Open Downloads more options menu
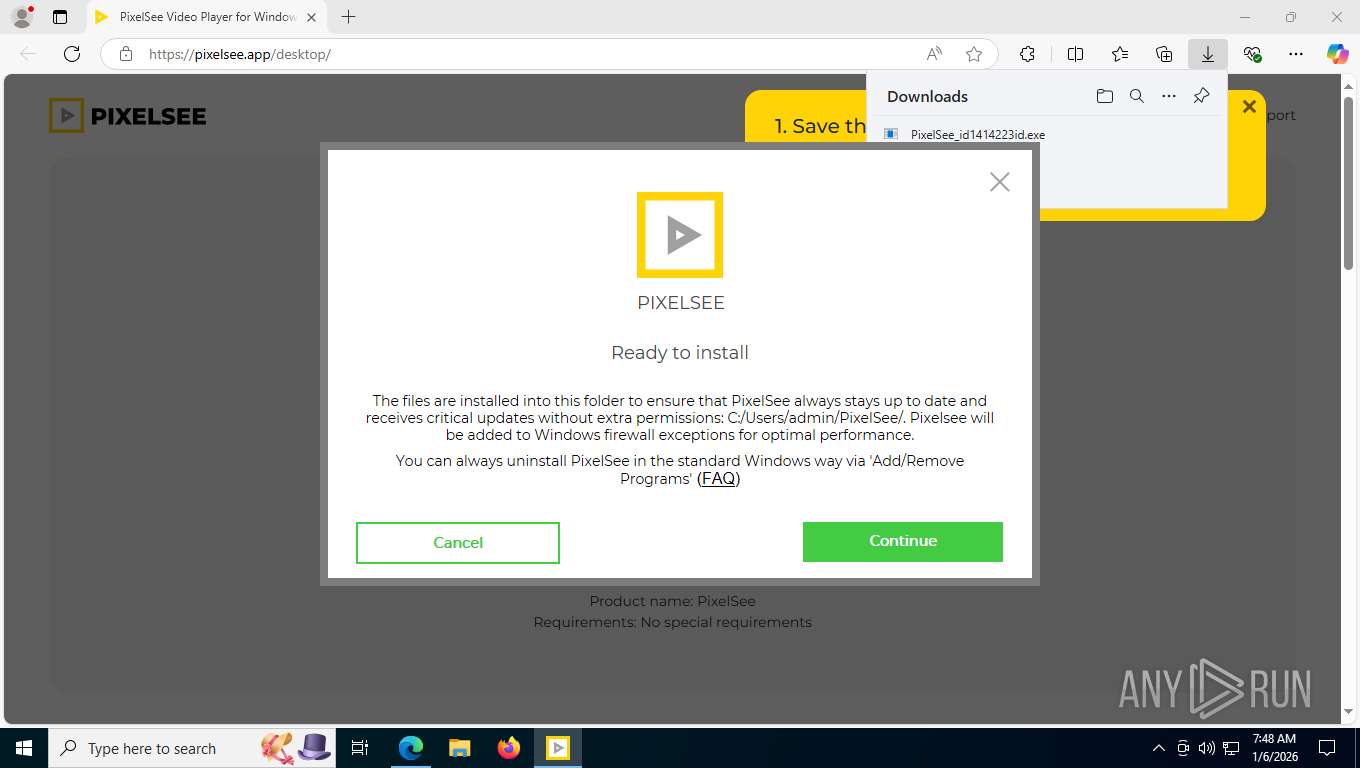Image resolution: width=1360 pixels, height=768 pixels. pos(1169,96)
